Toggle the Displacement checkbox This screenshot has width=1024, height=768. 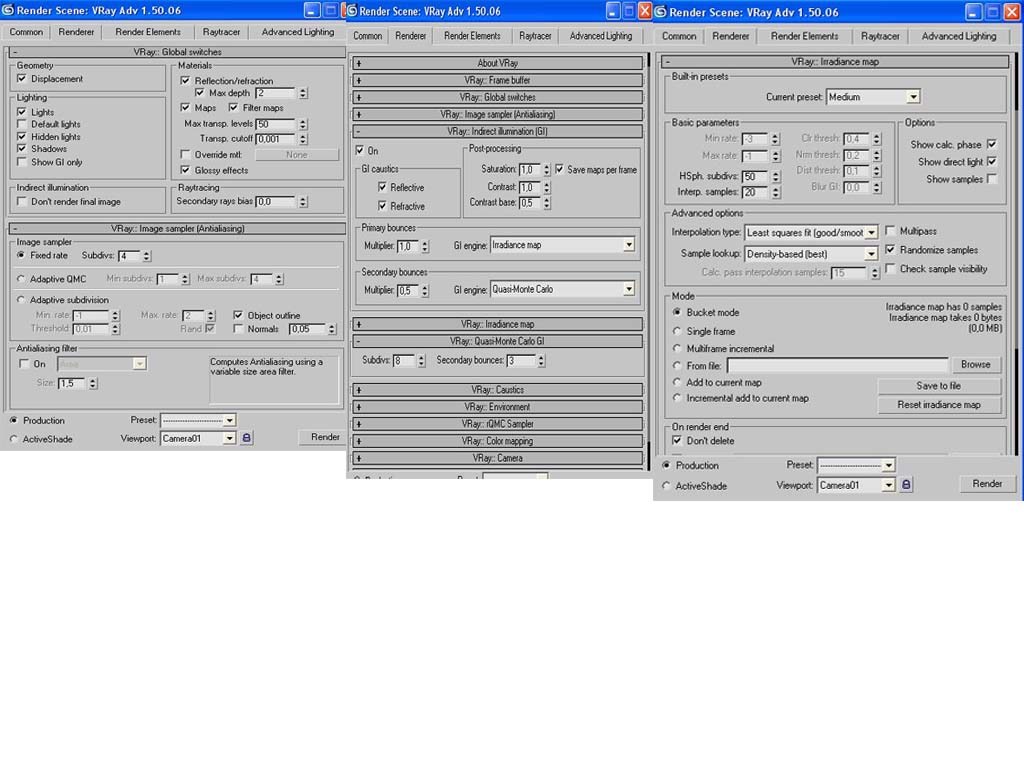pyautogui.click(x=22, y=78)
